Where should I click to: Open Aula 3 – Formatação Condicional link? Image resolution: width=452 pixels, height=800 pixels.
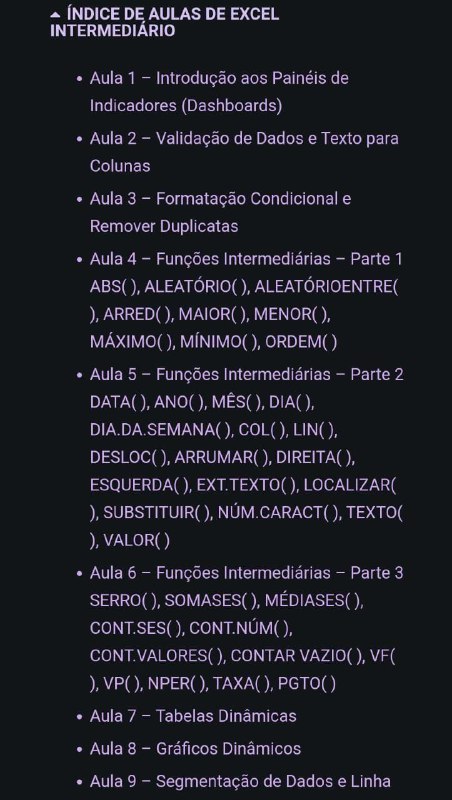point(220,212)
